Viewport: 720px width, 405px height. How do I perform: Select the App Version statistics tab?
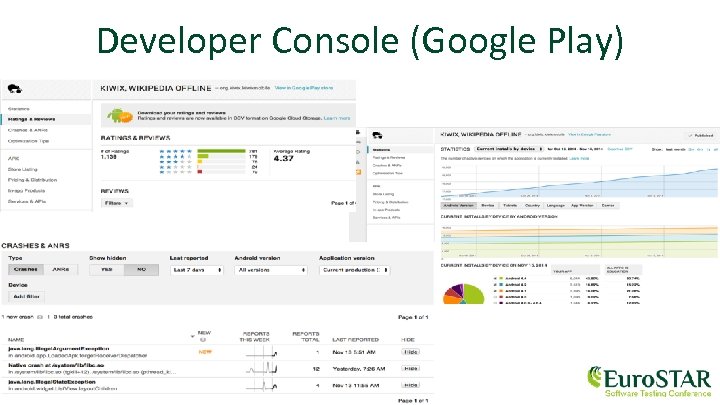[582, 205]
